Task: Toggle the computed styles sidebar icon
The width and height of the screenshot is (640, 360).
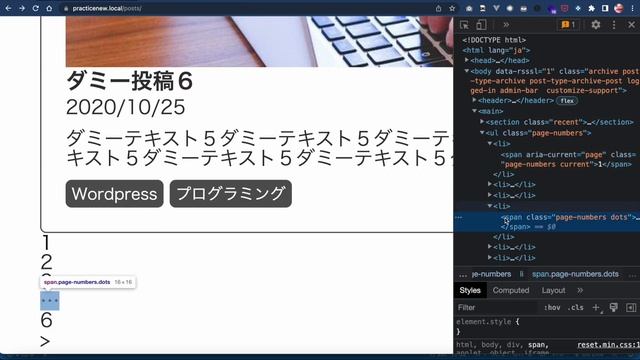Action: 631,307
